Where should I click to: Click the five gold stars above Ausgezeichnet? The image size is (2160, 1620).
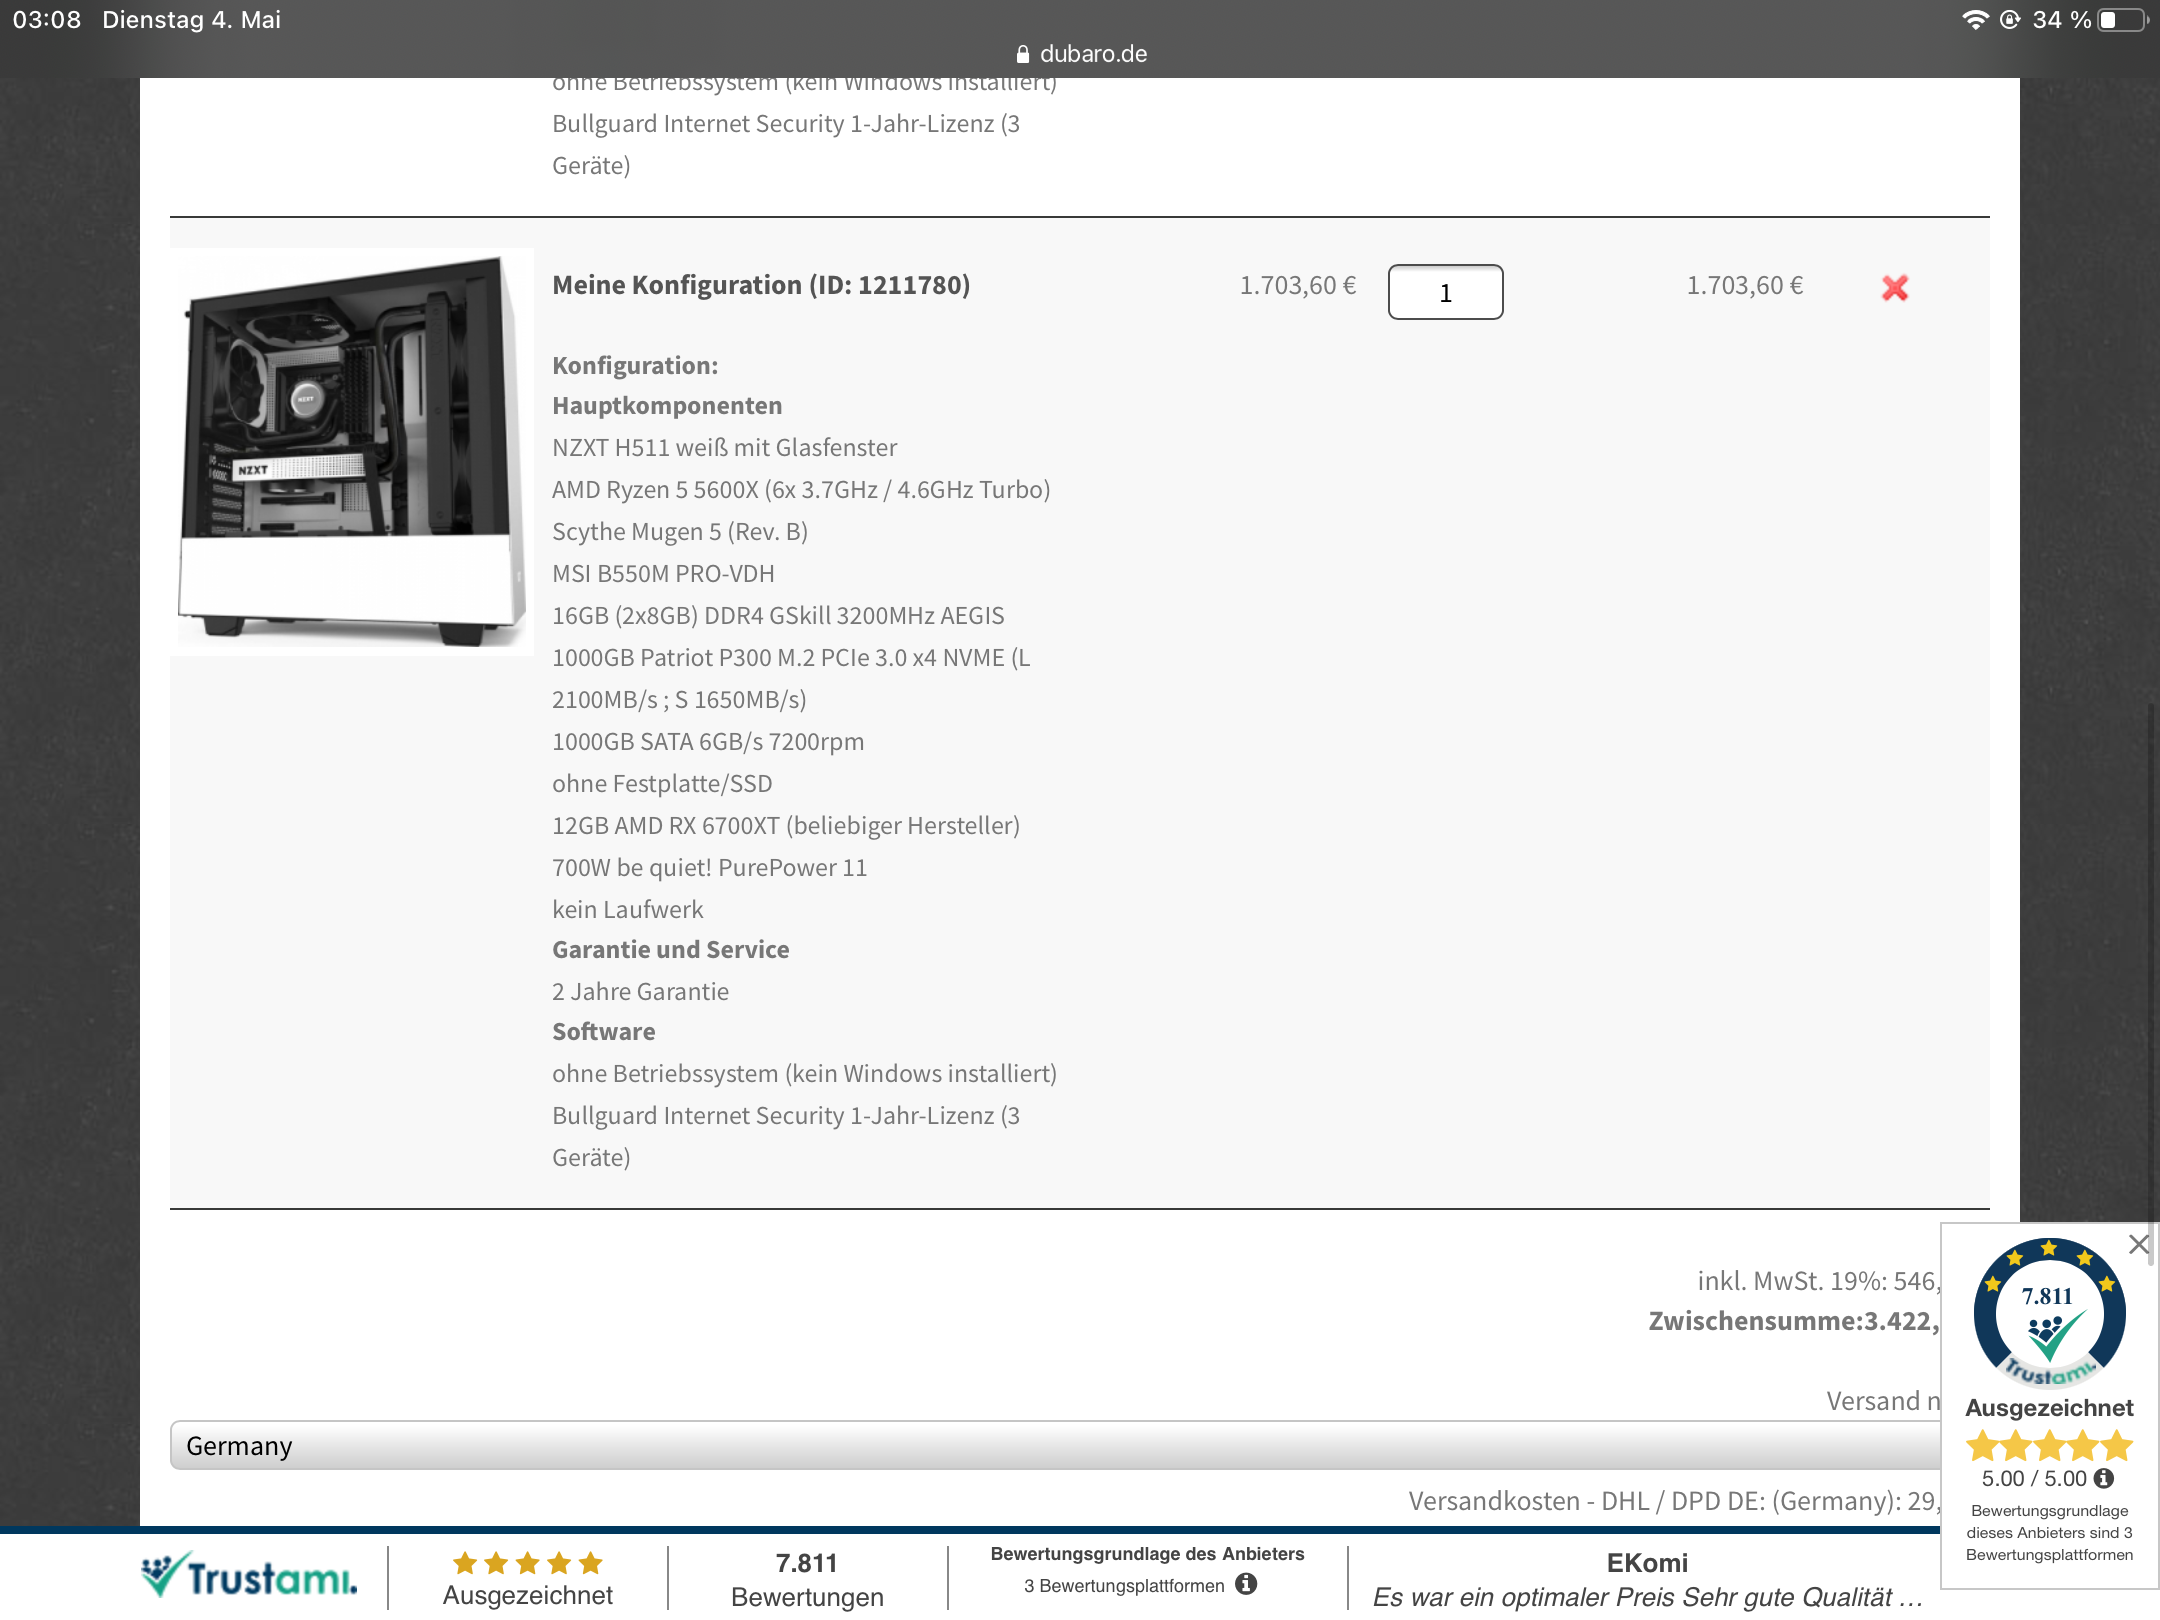tap(527, 1563)
